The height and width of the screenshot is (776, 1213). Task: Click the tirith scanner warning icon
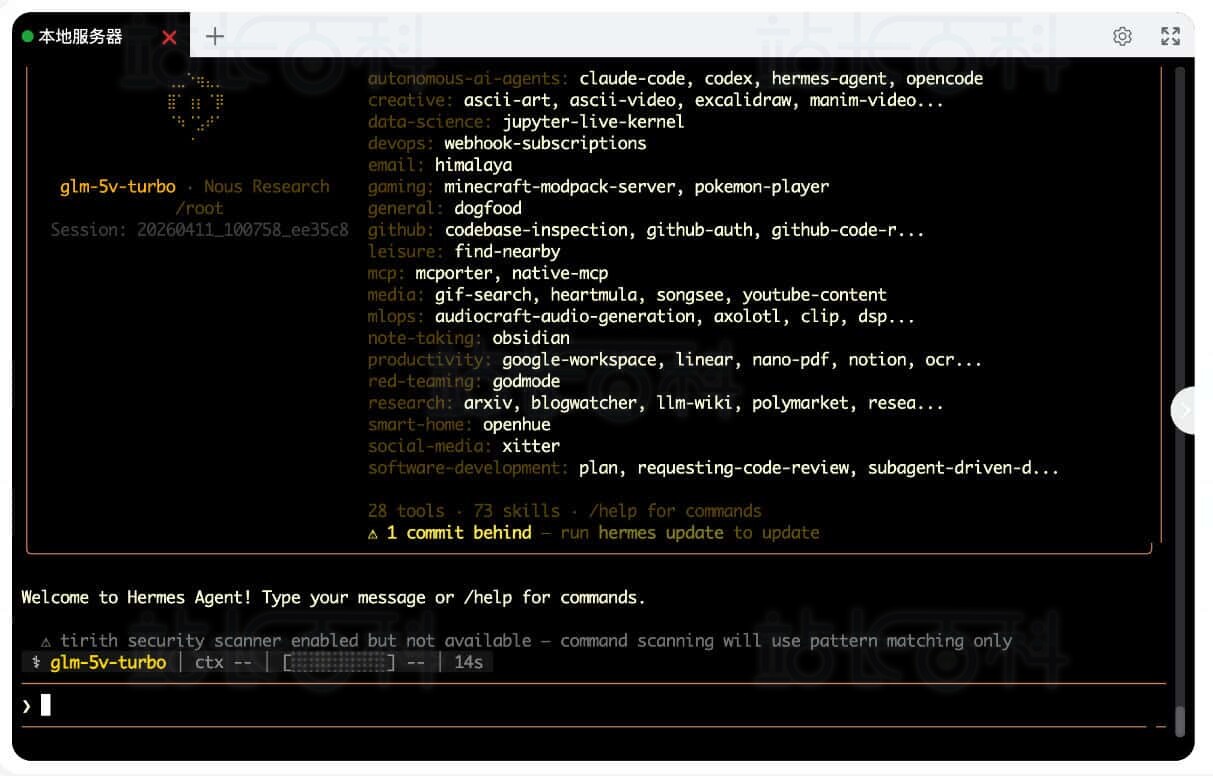pos(46,641)
